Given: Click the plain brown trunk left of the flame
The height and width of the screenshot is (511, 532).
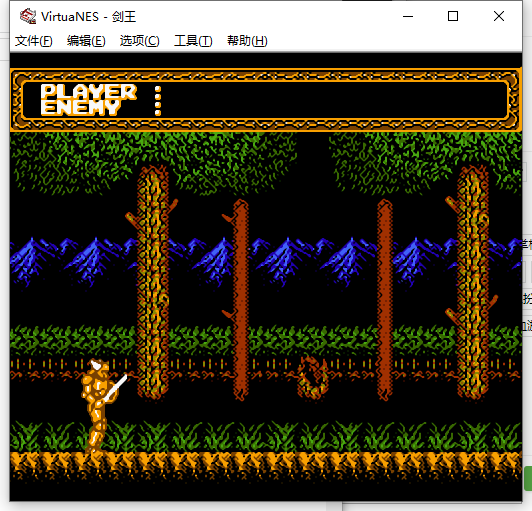Looking at the screenshot, I should coord(241,300).
